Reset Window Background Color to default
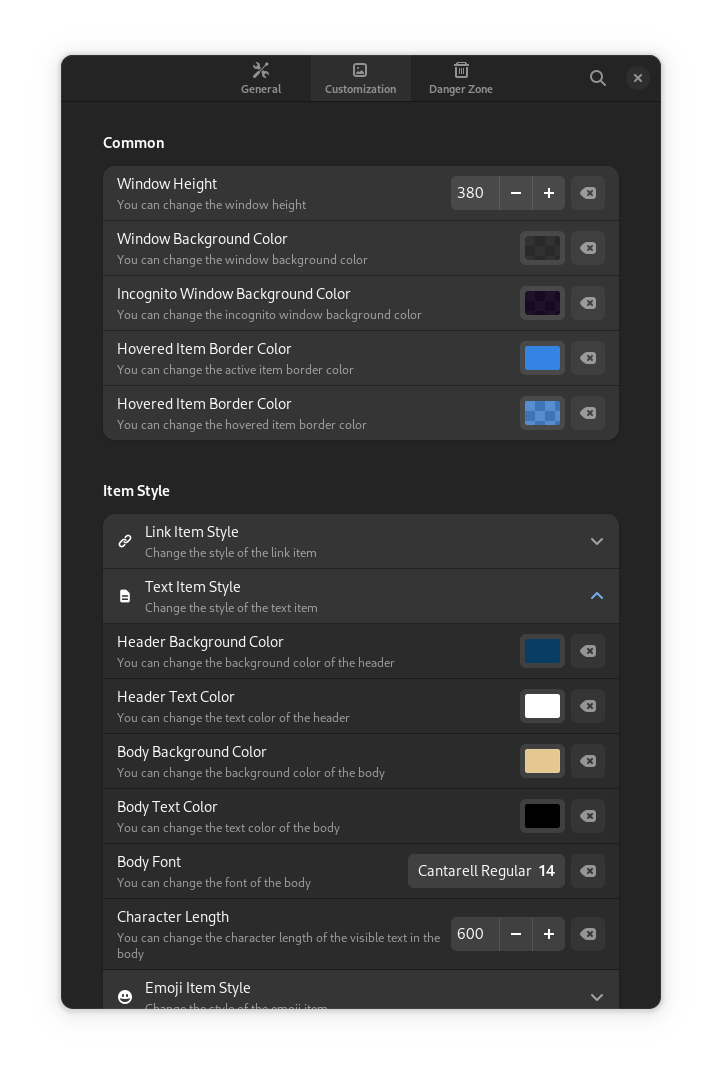The width and height of the screenshot is (722, 1076). [x=588, y=248]
